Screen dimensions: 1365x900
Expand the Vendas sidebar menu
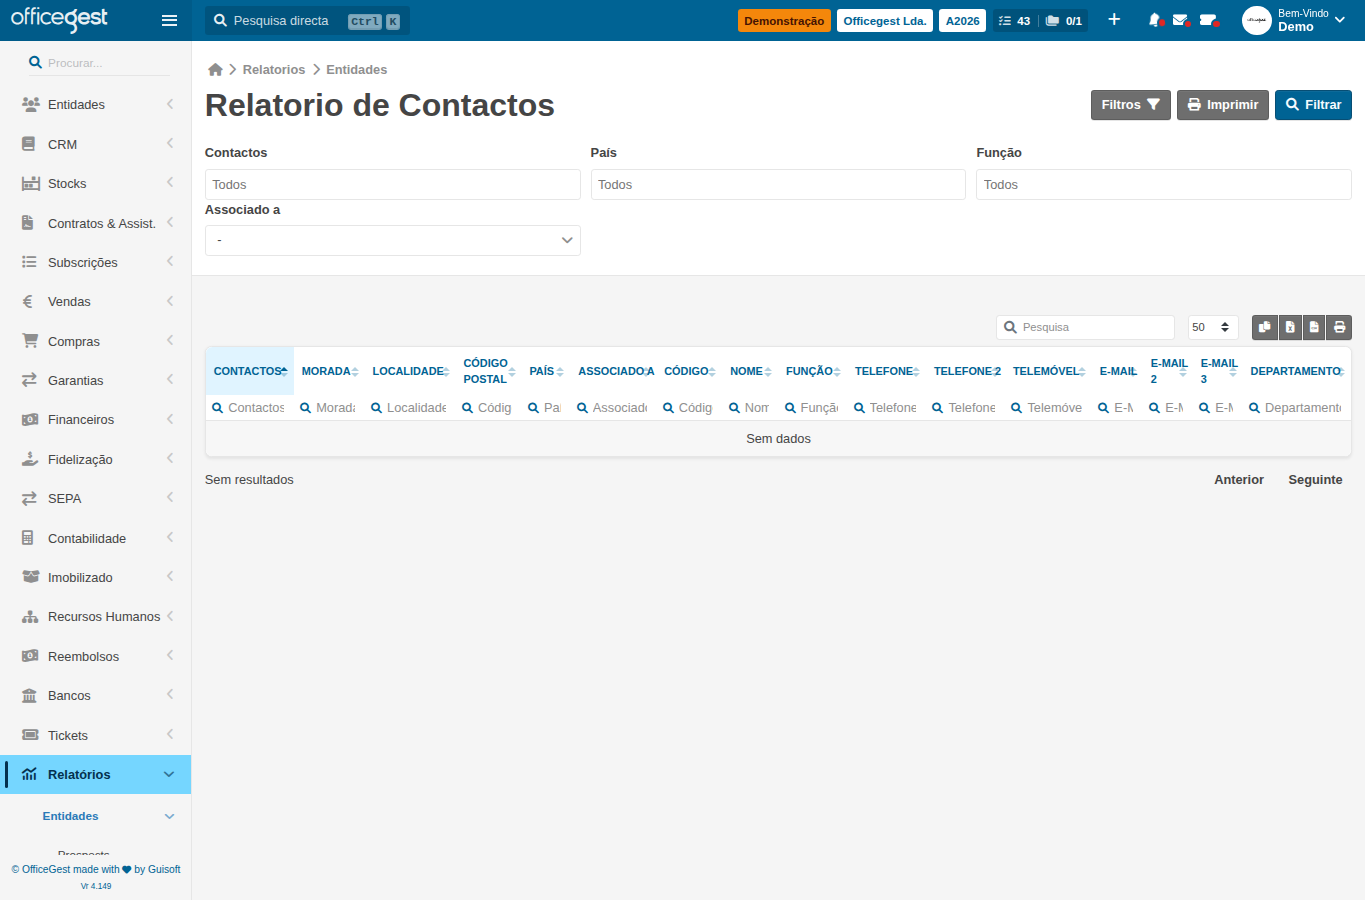tap(96, 301)
